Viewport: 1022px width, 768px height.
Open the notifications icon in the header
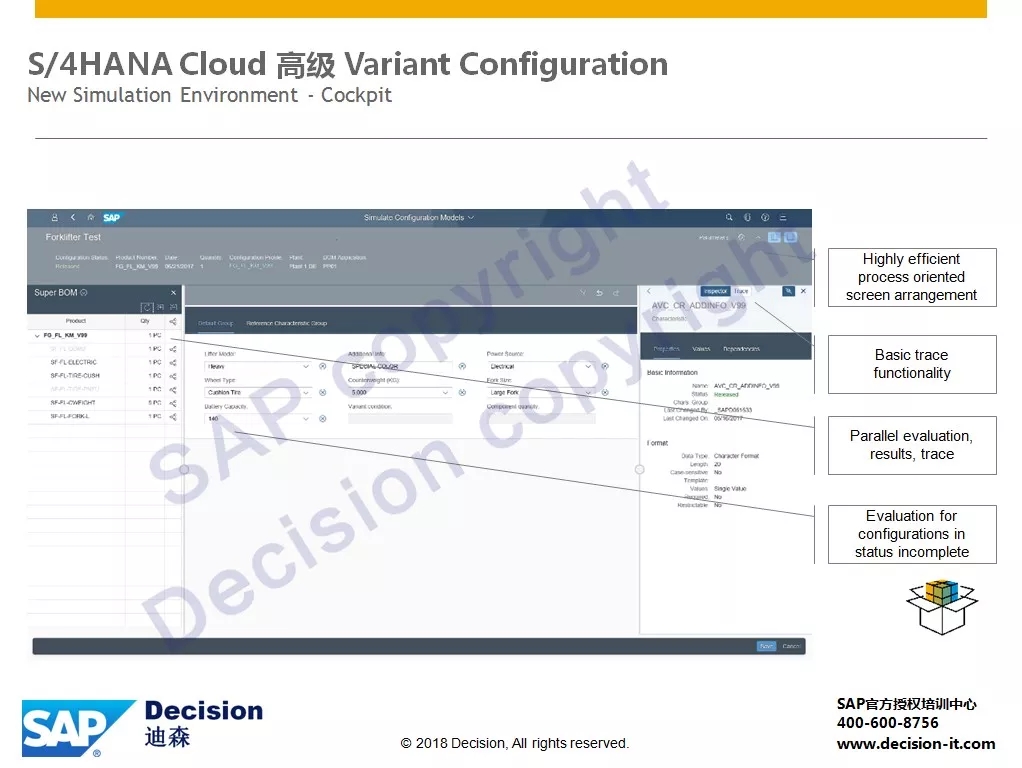[x=748, y=218]
